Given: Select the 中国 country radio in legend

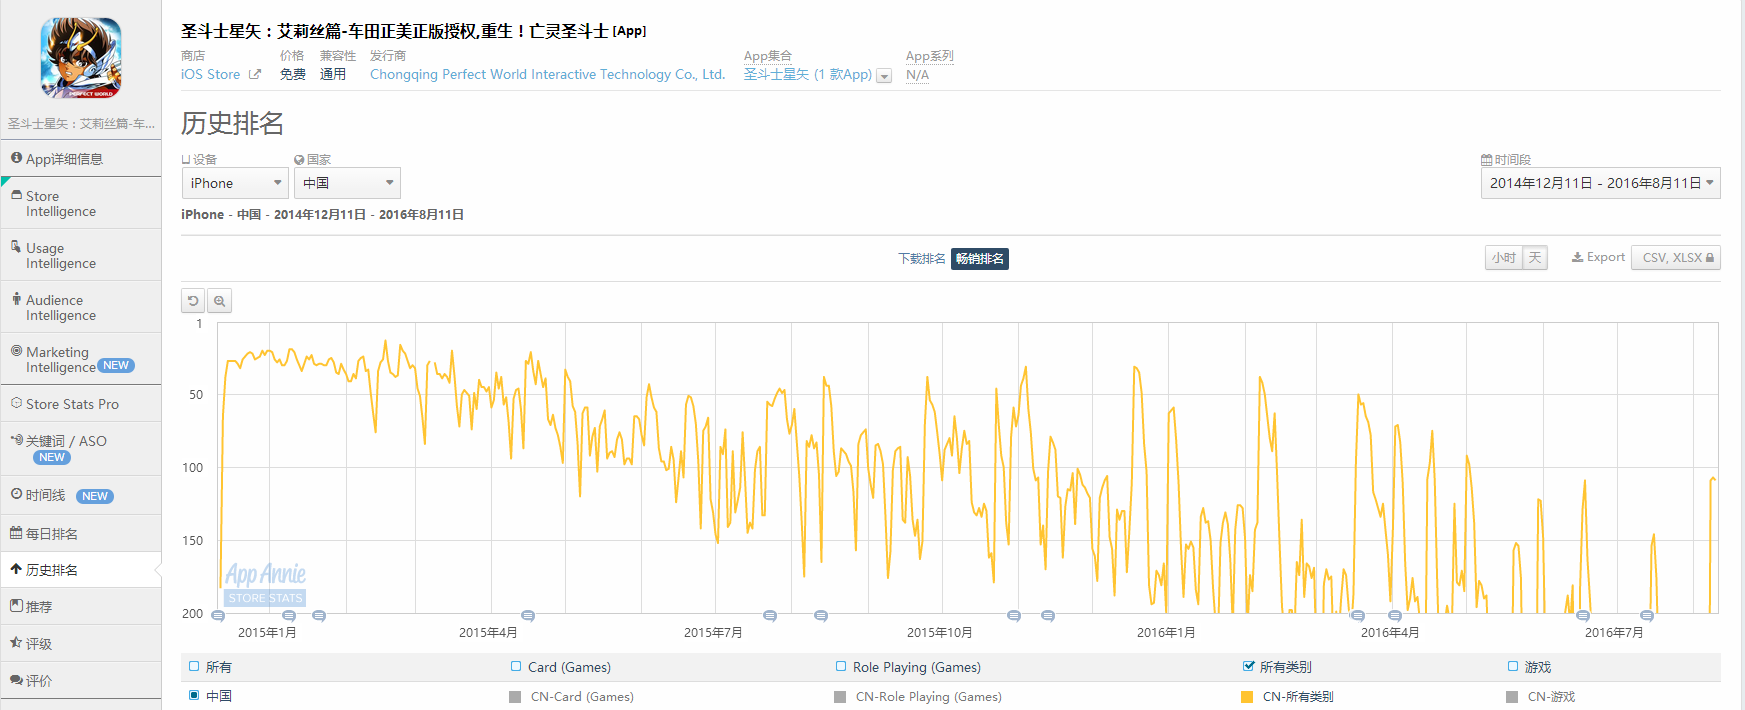Looking at the screenshot, I should [x=194, y=695].
